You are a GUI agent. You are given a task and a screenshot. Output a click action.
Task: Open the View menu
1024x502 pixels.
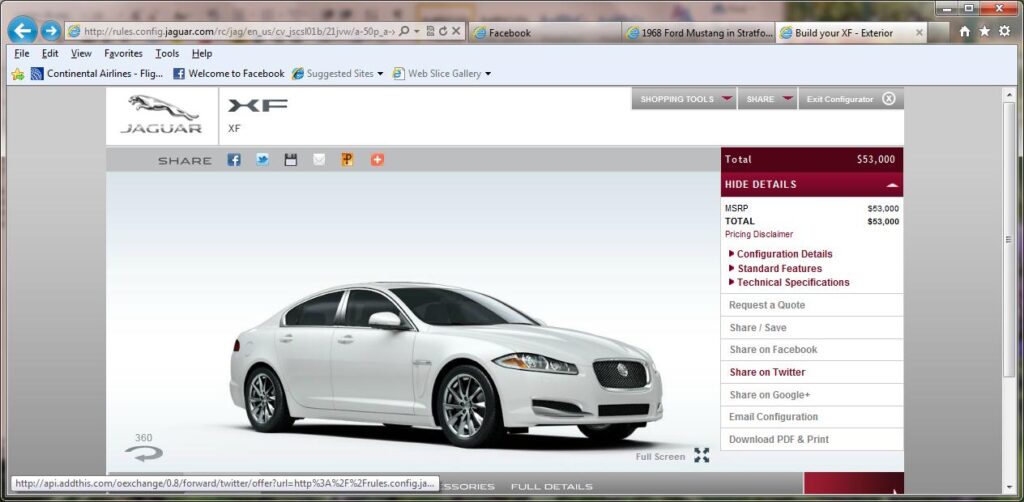coord(81,54)
